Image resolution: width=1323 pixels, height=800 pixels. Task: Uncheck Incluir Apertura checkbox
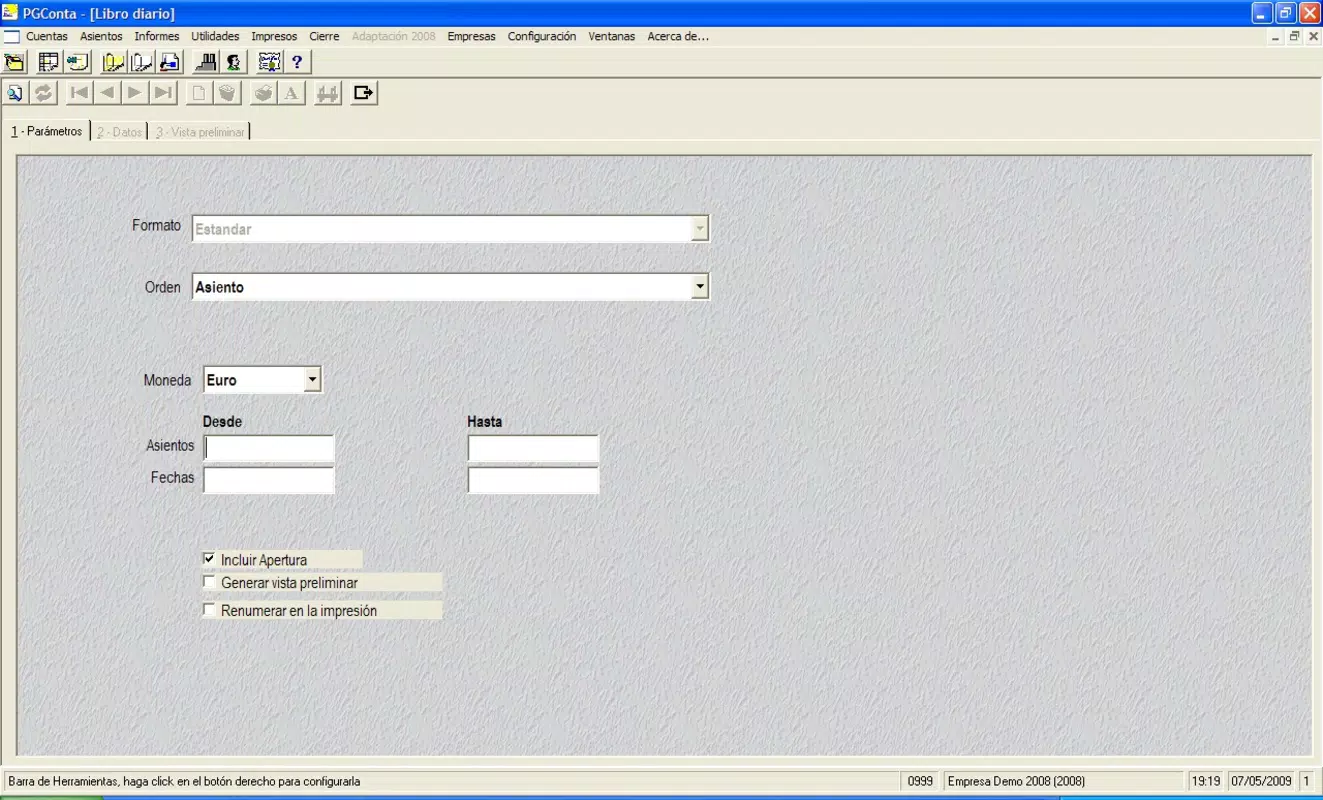click(209, 559)
